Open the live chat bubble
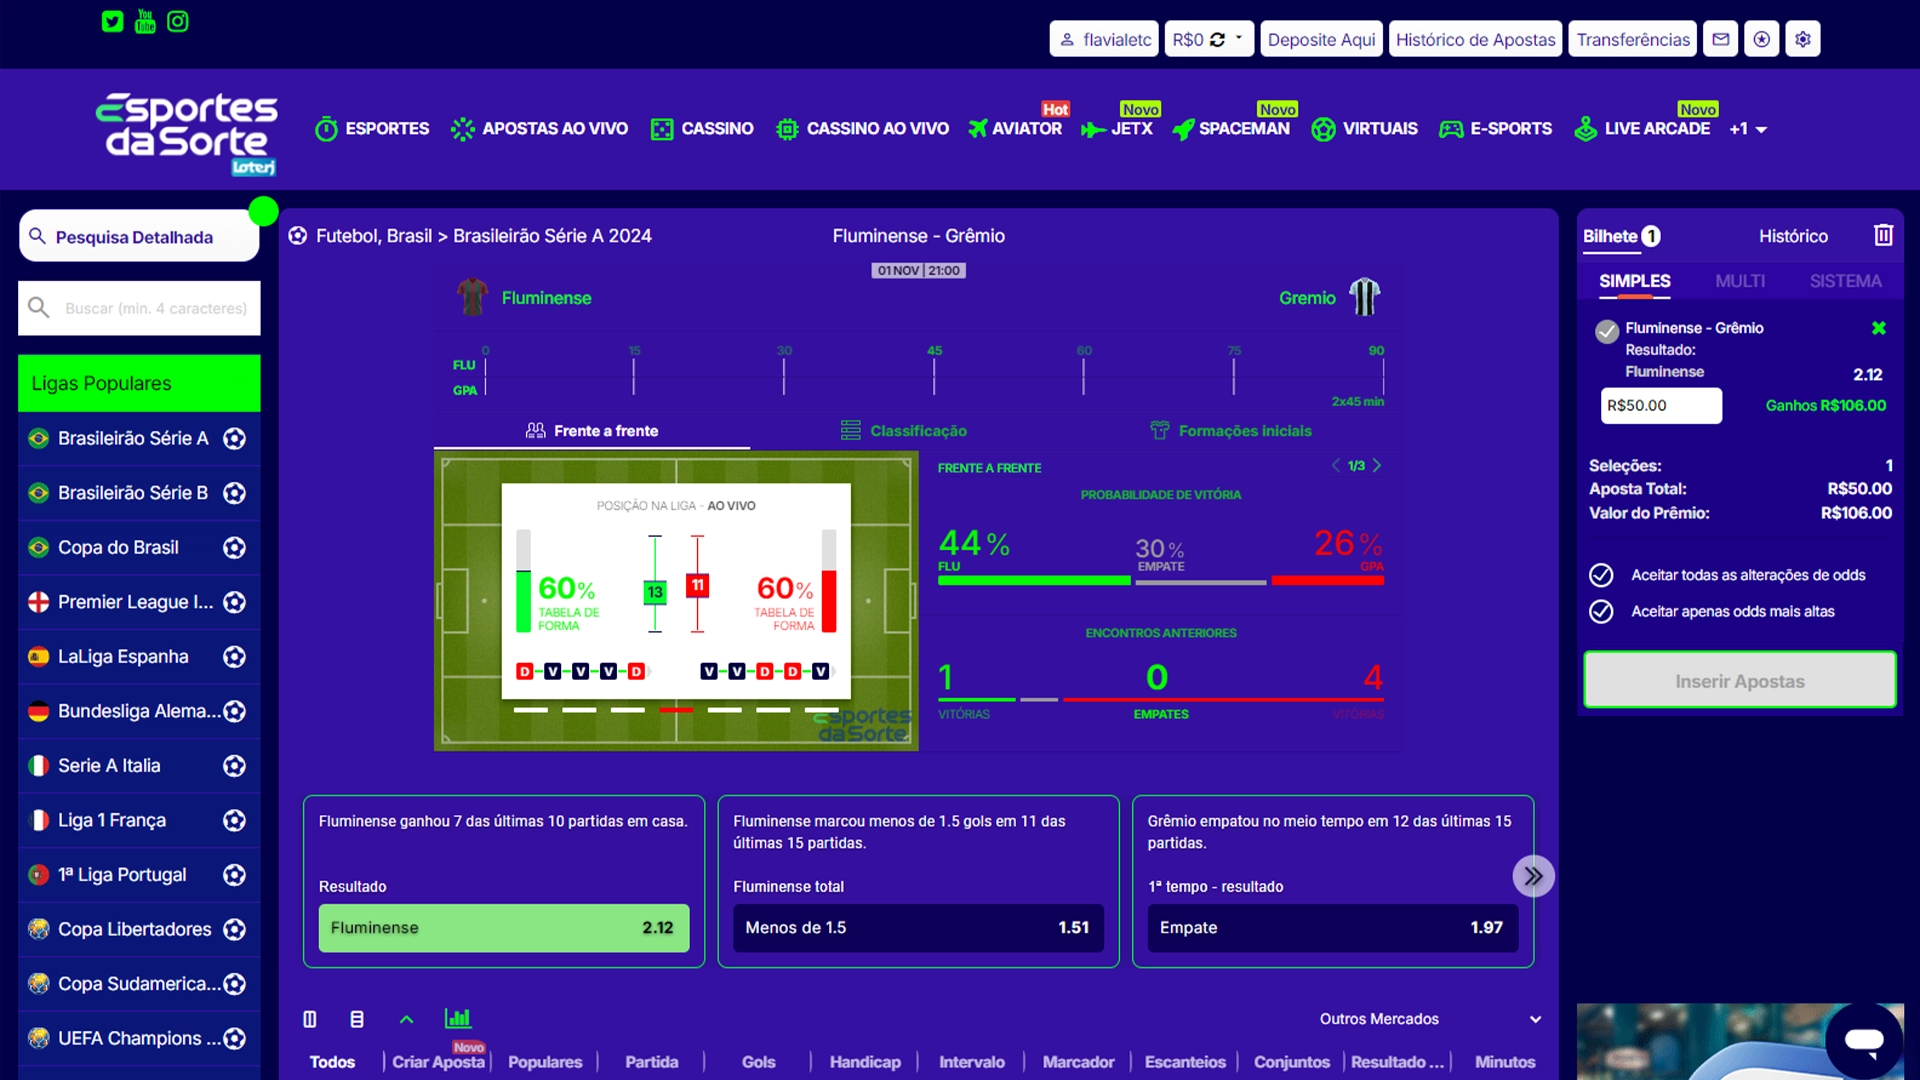Screen dimensions: 1920x1080 [x=1863, y=1040]
